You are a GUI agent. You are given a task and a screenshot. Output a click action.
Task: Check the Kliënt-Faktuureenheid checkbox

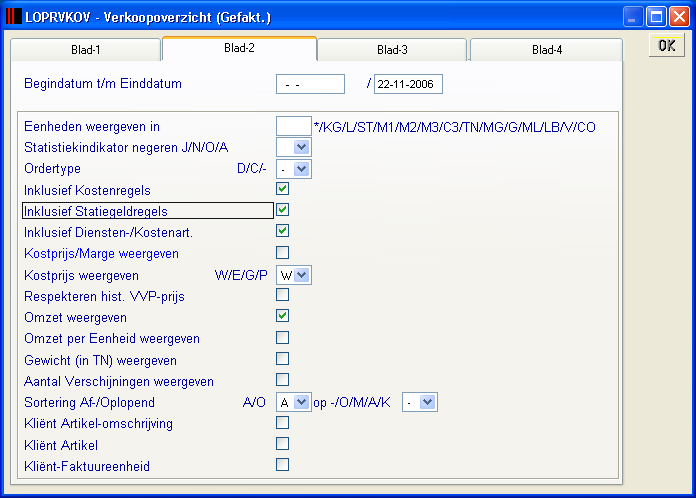tap(282, 465)
